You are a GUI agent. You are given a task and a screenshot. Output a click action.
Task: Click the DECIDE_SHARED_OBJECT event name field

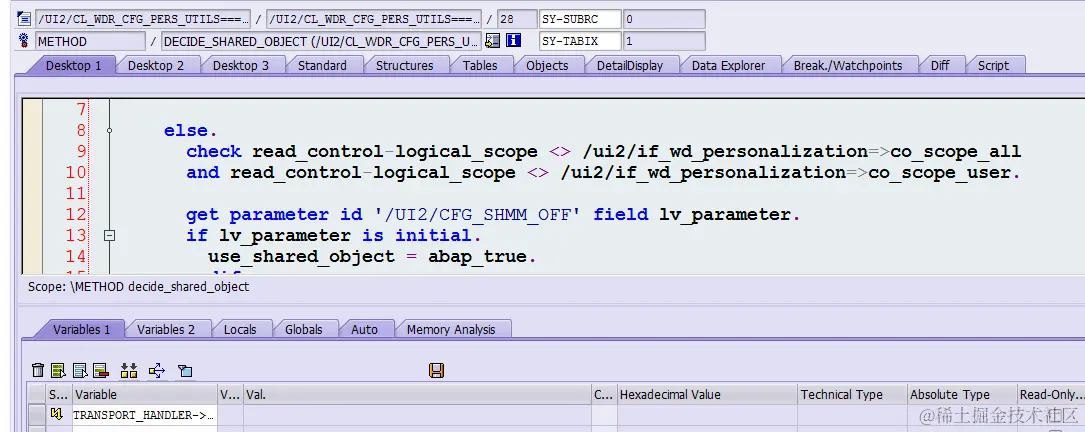[321, 42]
